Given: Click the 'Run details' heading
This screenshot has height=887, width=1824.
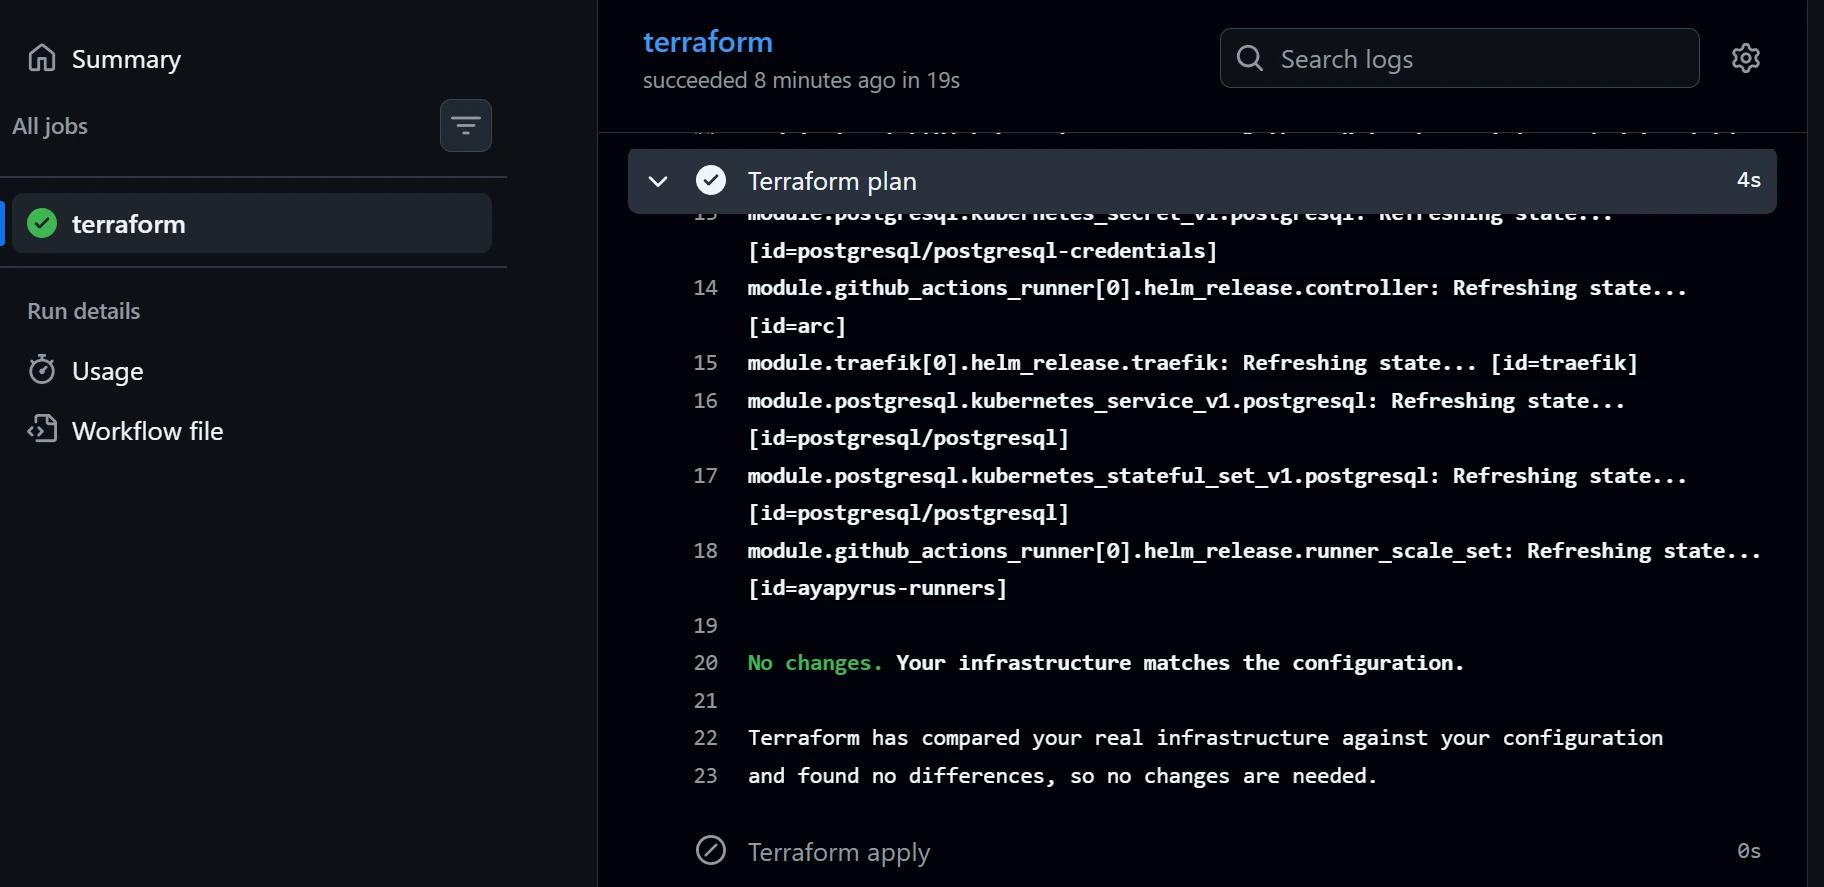Looking at the screenshot, I should pos(84,311).
